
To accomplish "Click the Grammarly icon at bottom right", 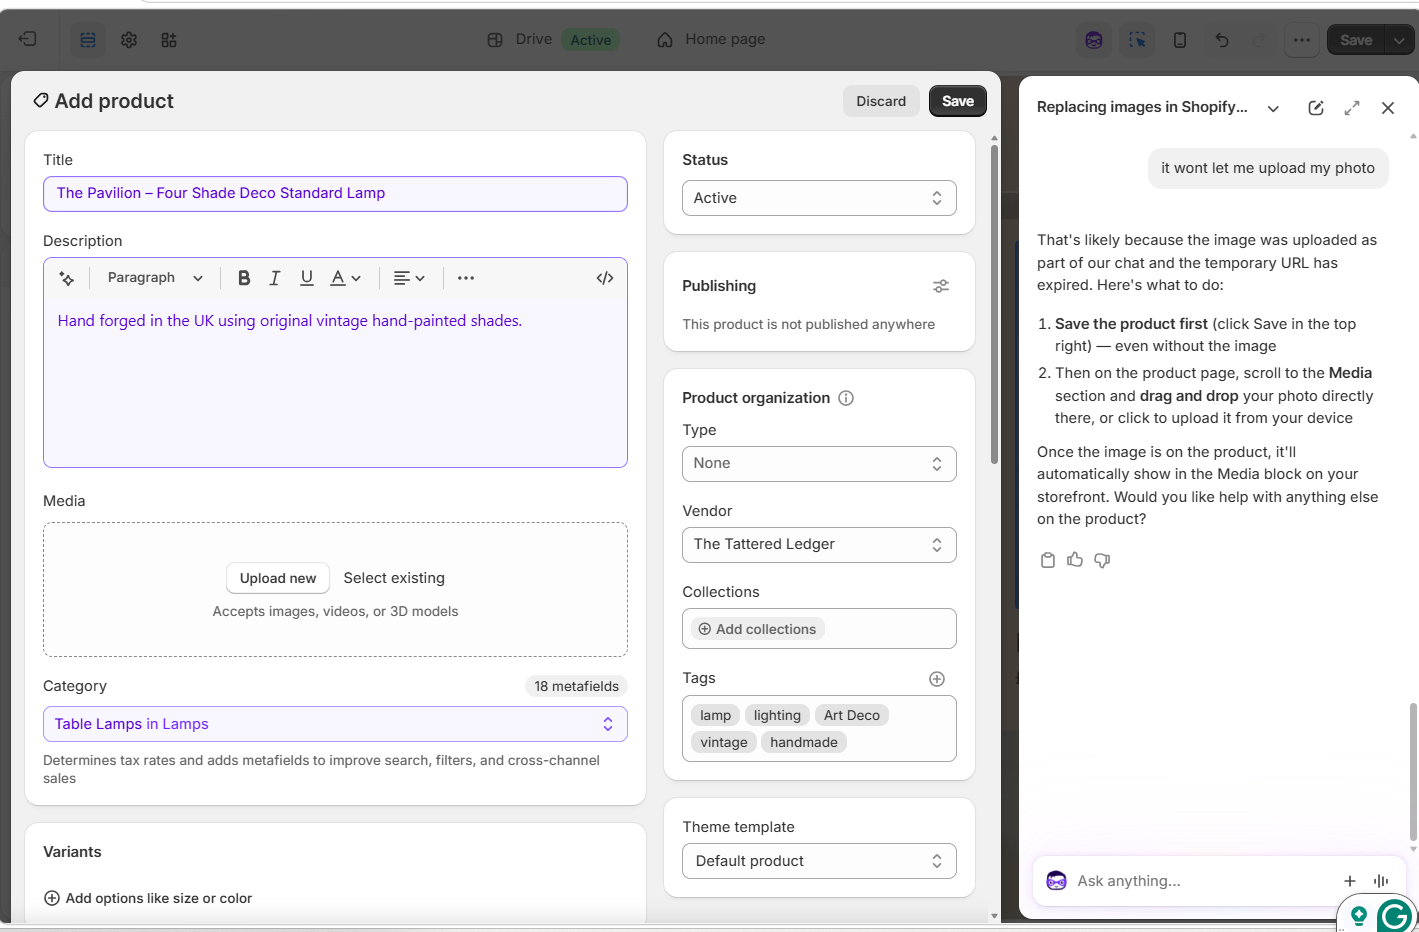I will pyautogui.click(x=1394, y=915).
